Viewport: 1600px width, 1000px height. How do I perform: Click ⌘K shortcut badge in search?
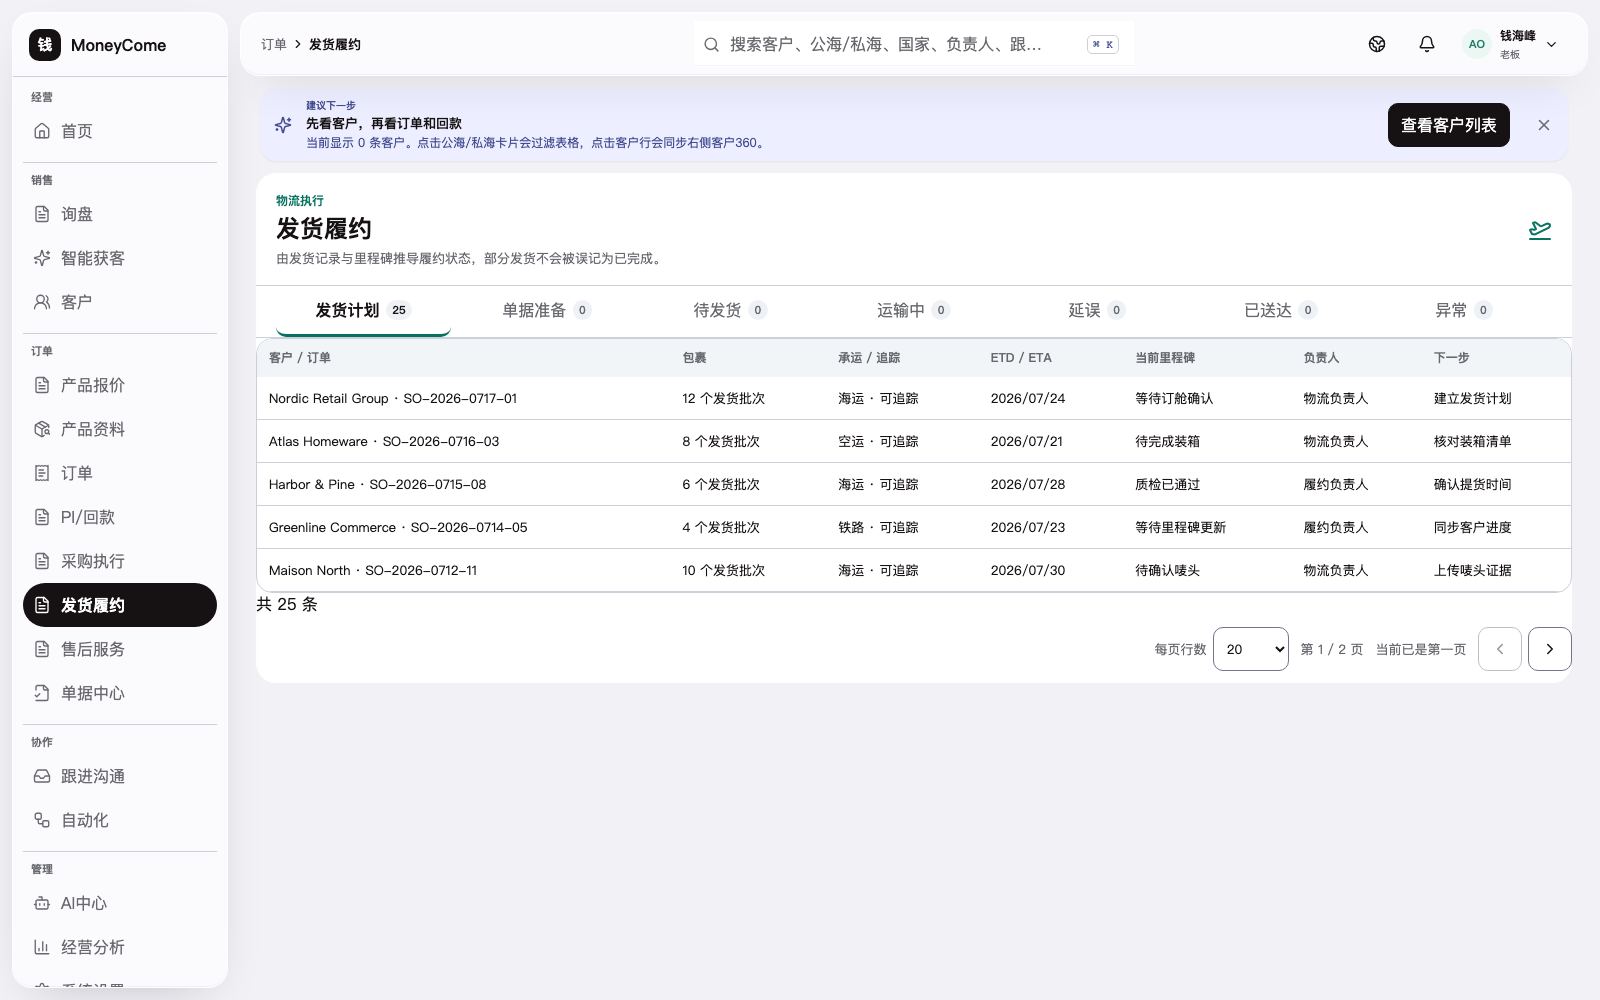coord(1103,44)
